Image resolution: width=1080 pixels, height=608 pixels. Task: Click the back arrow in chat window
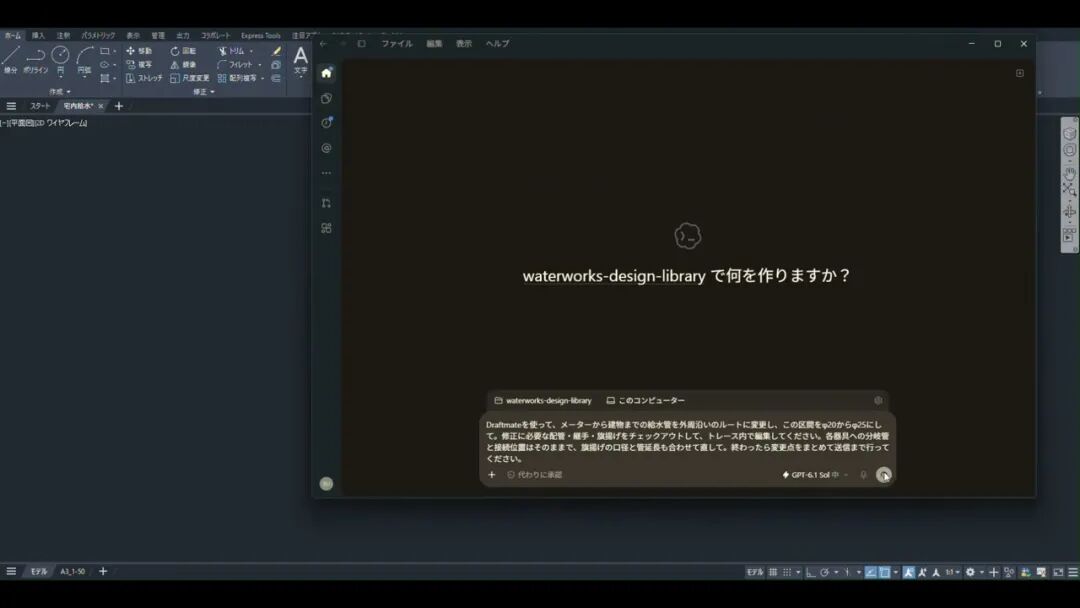coord(323,43)
